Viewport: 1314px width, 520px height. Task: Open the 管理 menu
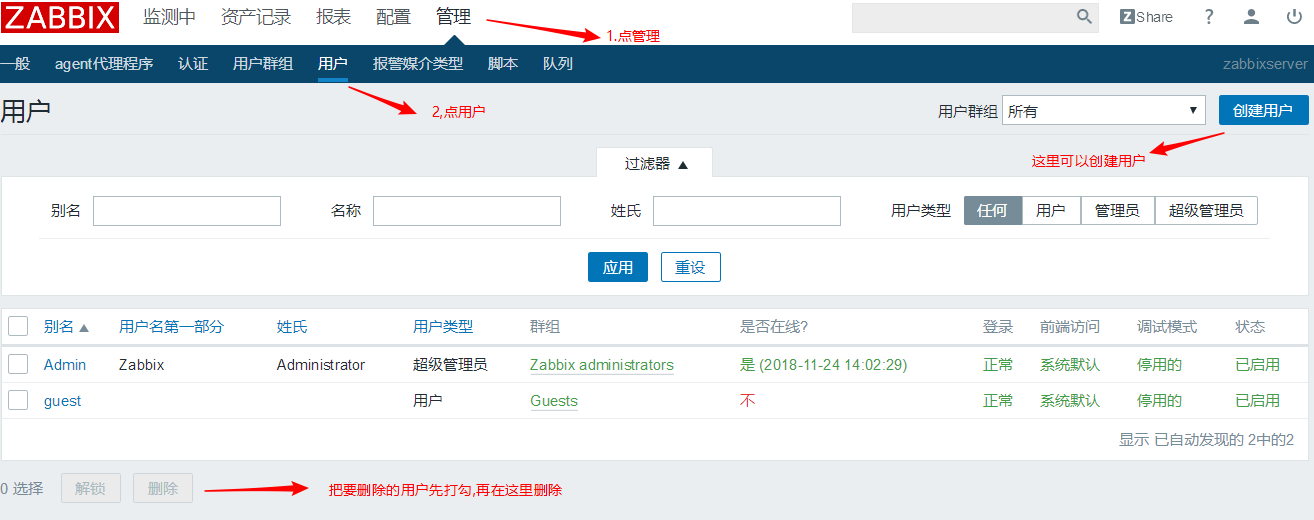tap(454, 17)
